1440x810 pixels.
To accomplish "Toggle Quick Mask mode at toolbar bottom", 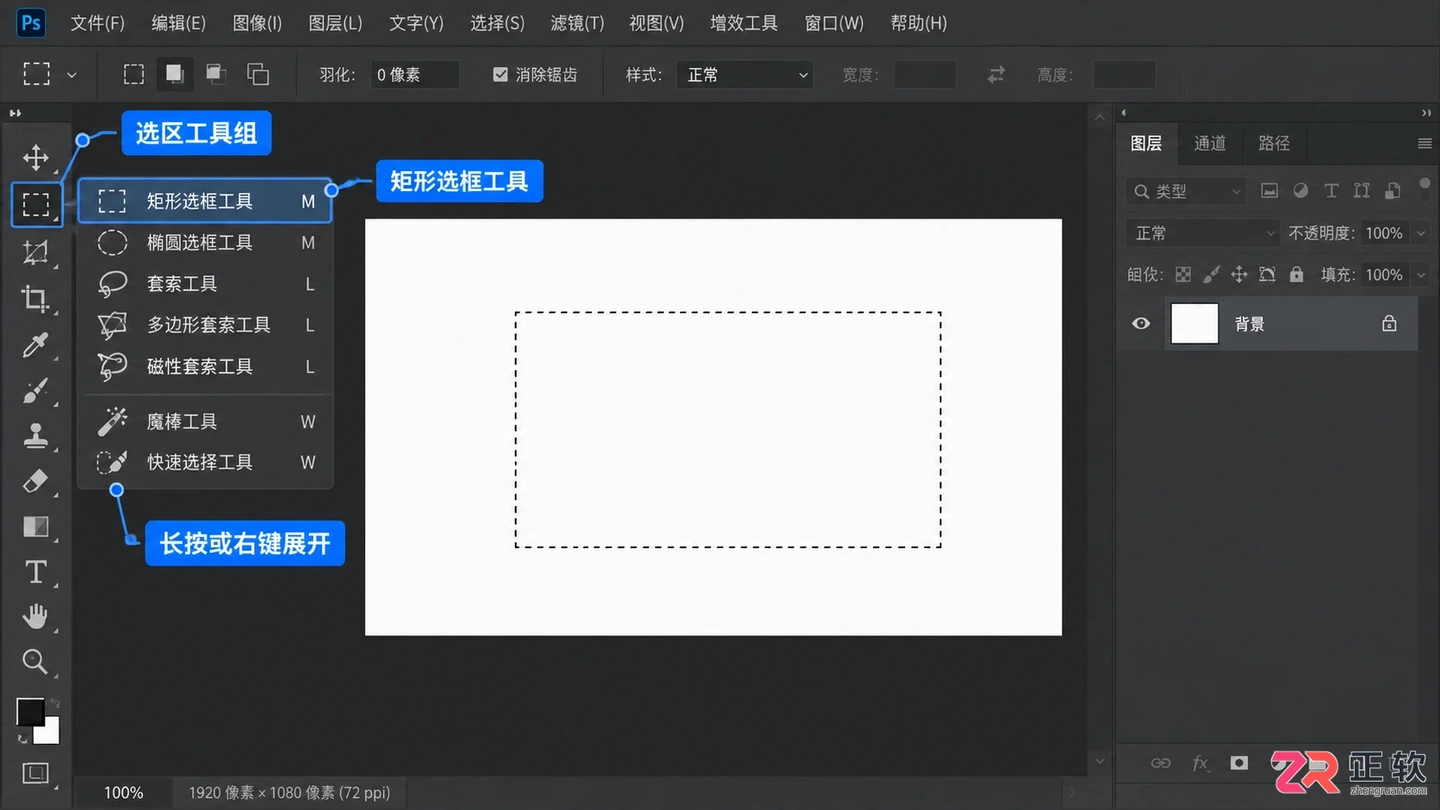I will 36,772.
